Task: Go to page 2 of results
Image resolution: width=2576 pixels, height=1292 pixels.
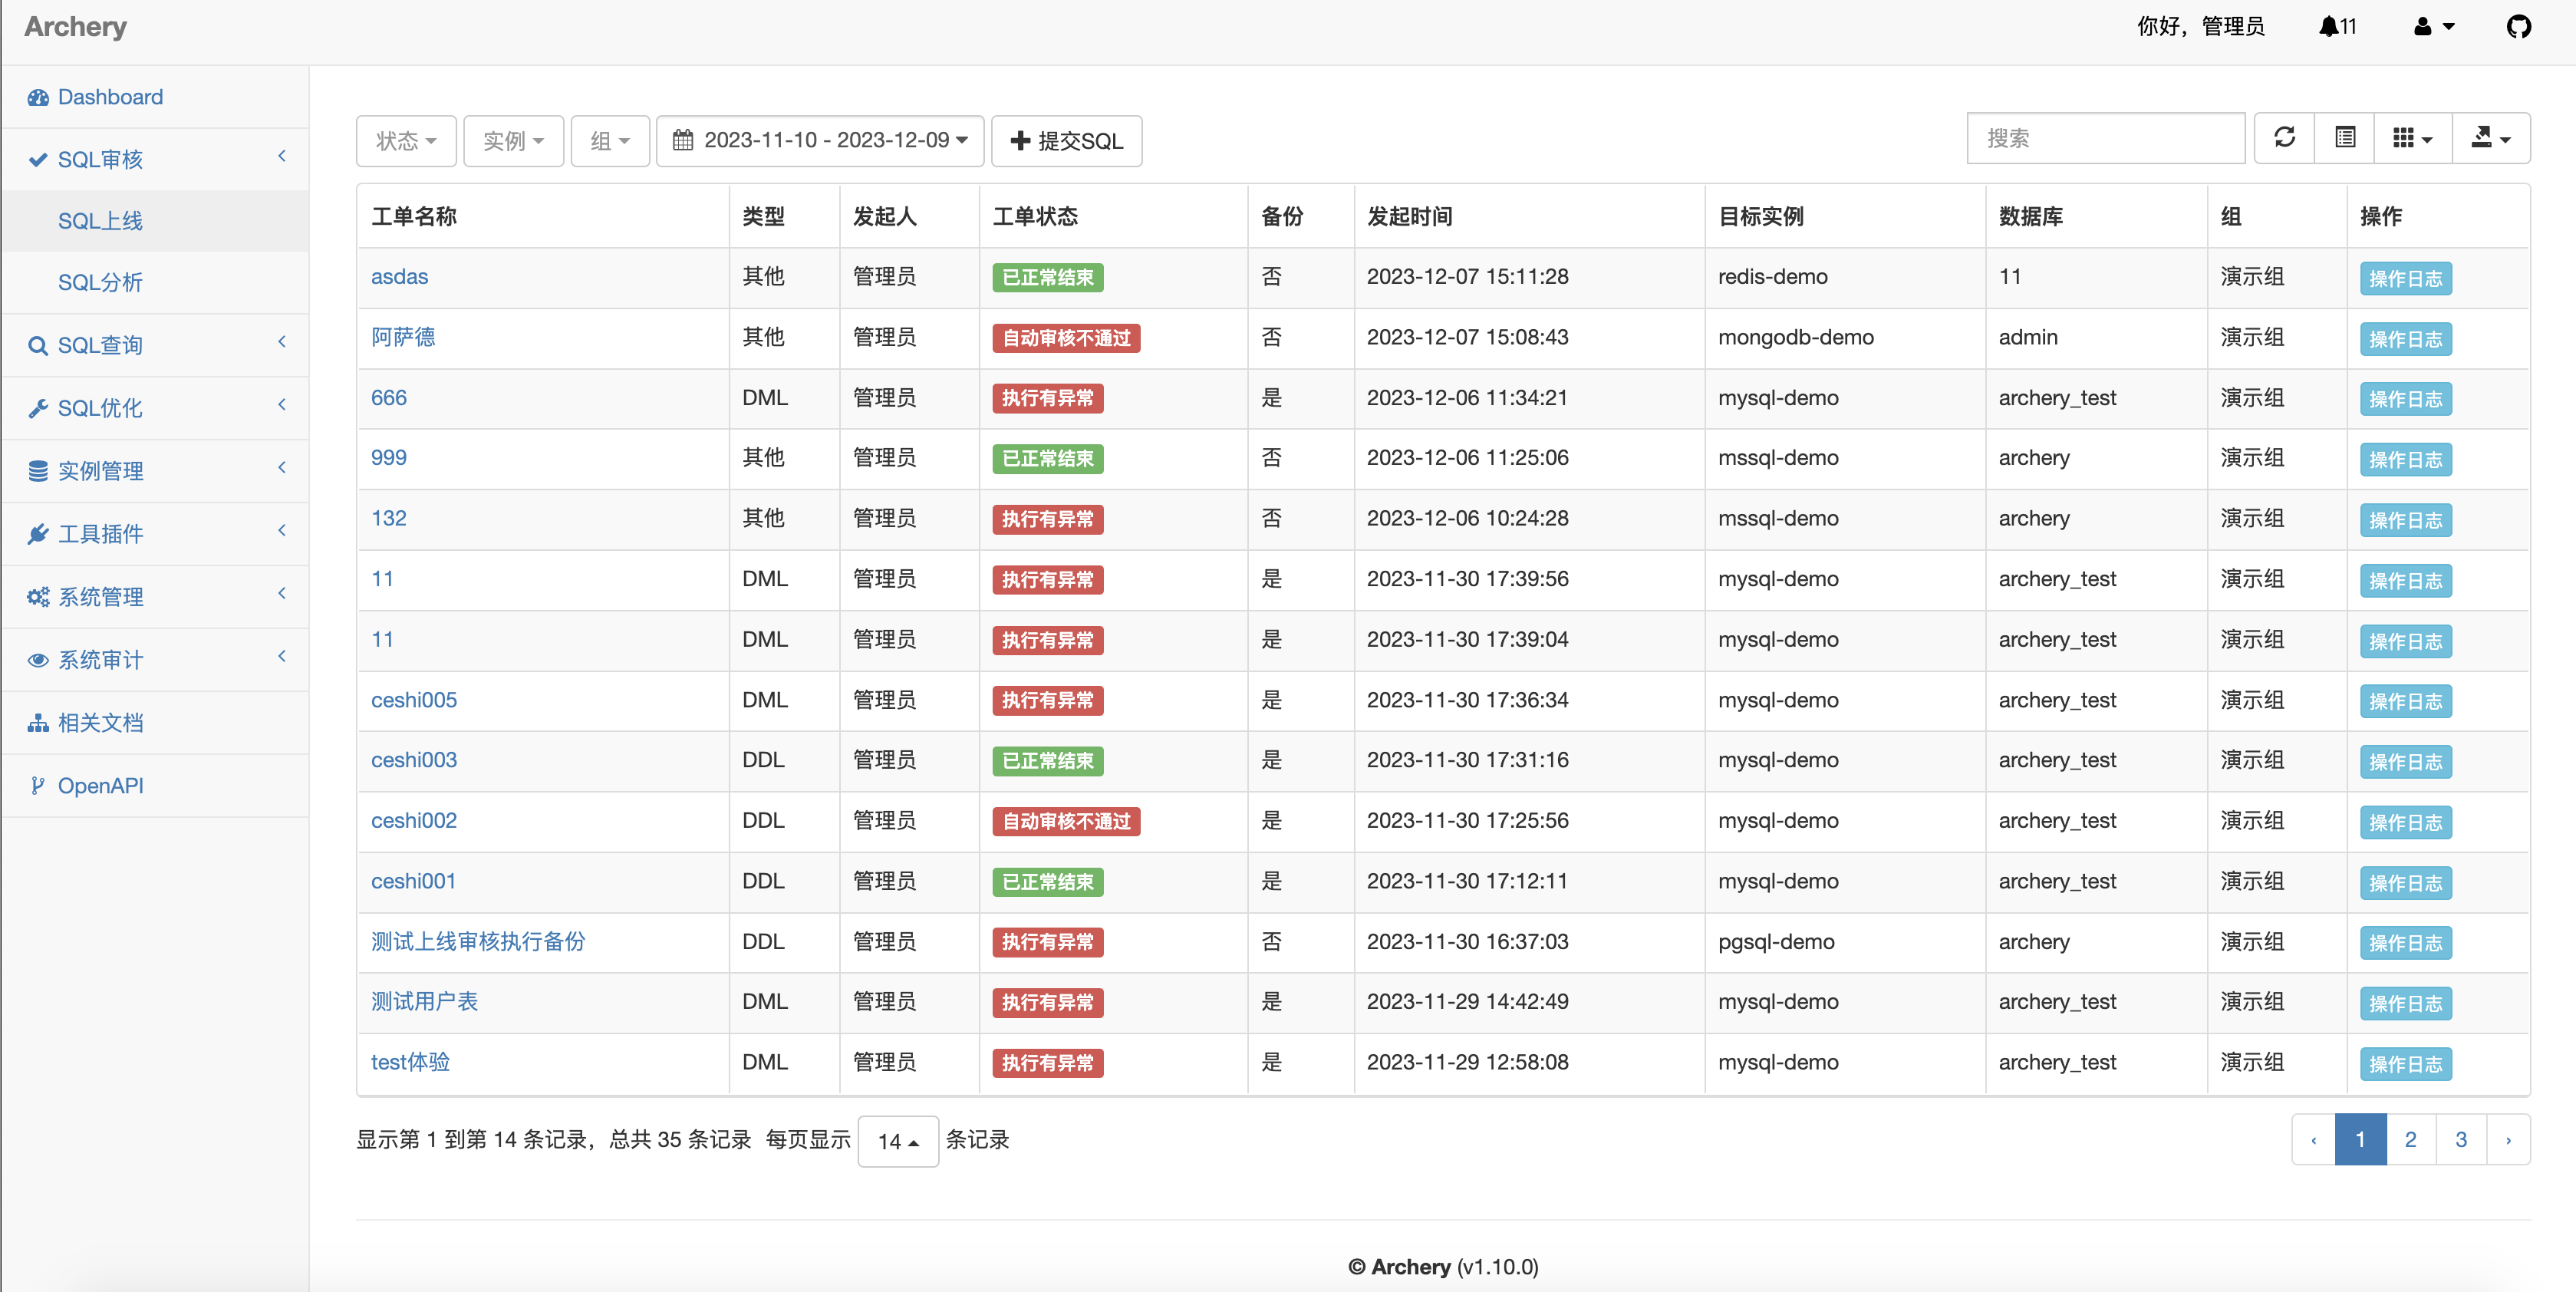Action: tap(2410, 1140)
